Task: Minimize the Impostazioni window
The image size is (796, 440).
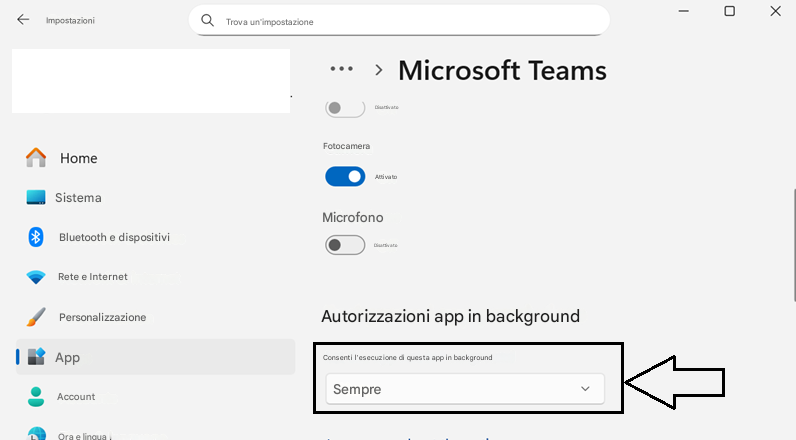Action: click(684, 11)
